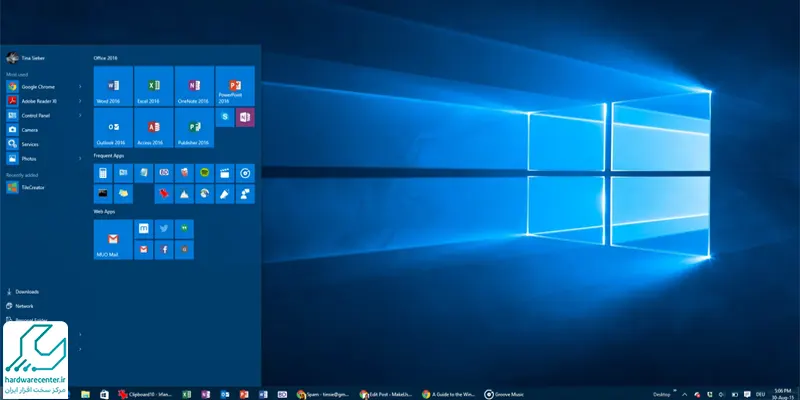This screenshot has height=400, width=800.
Task: Expand the Control Panel jump list arrow
Action: coord(80,115)
